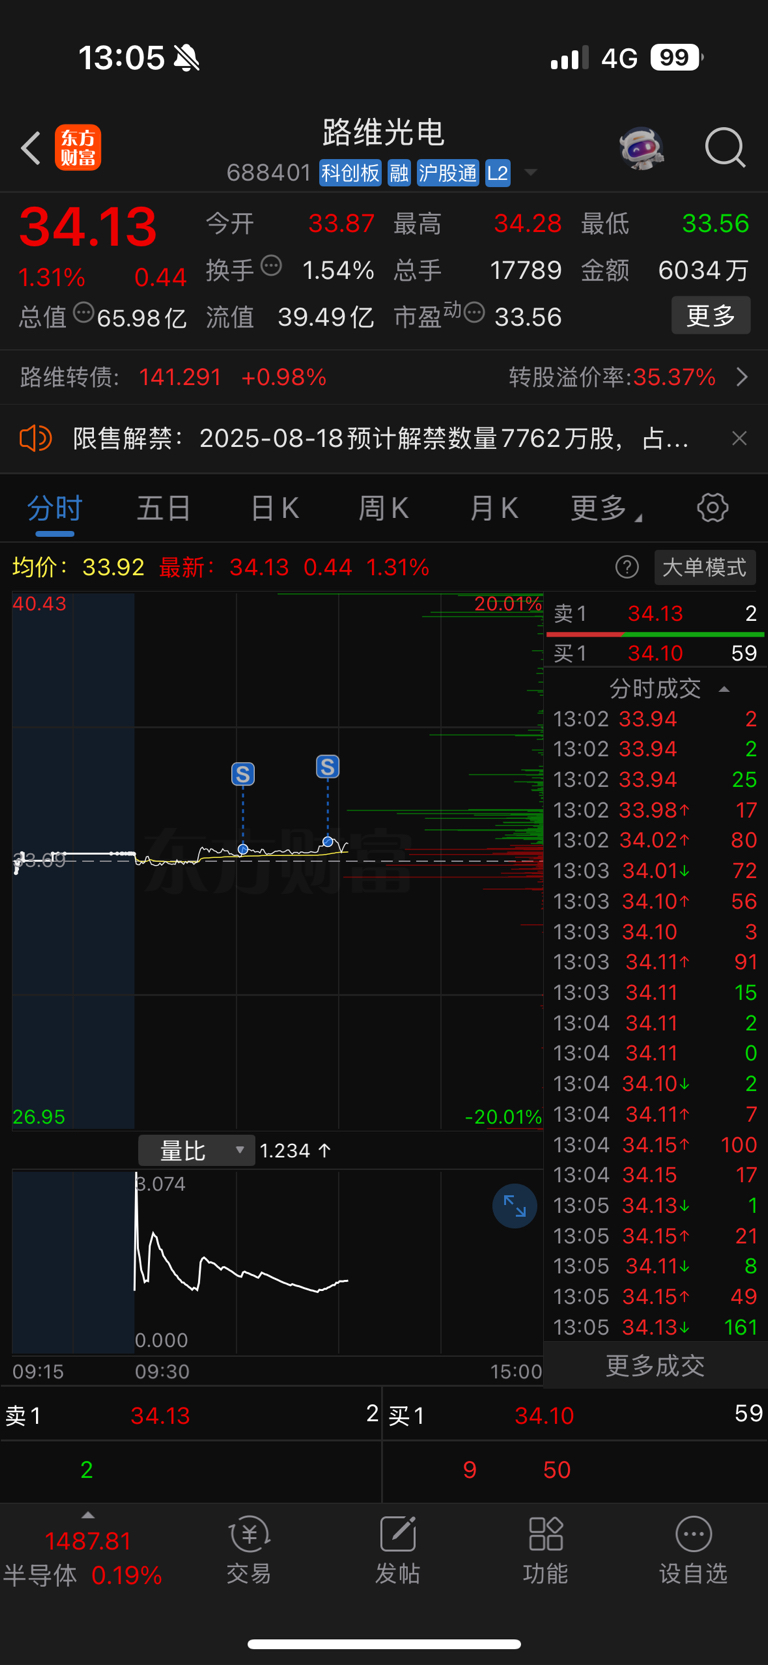Switch to the 五日 tab
769x1665 pixels.
point(164,508)
